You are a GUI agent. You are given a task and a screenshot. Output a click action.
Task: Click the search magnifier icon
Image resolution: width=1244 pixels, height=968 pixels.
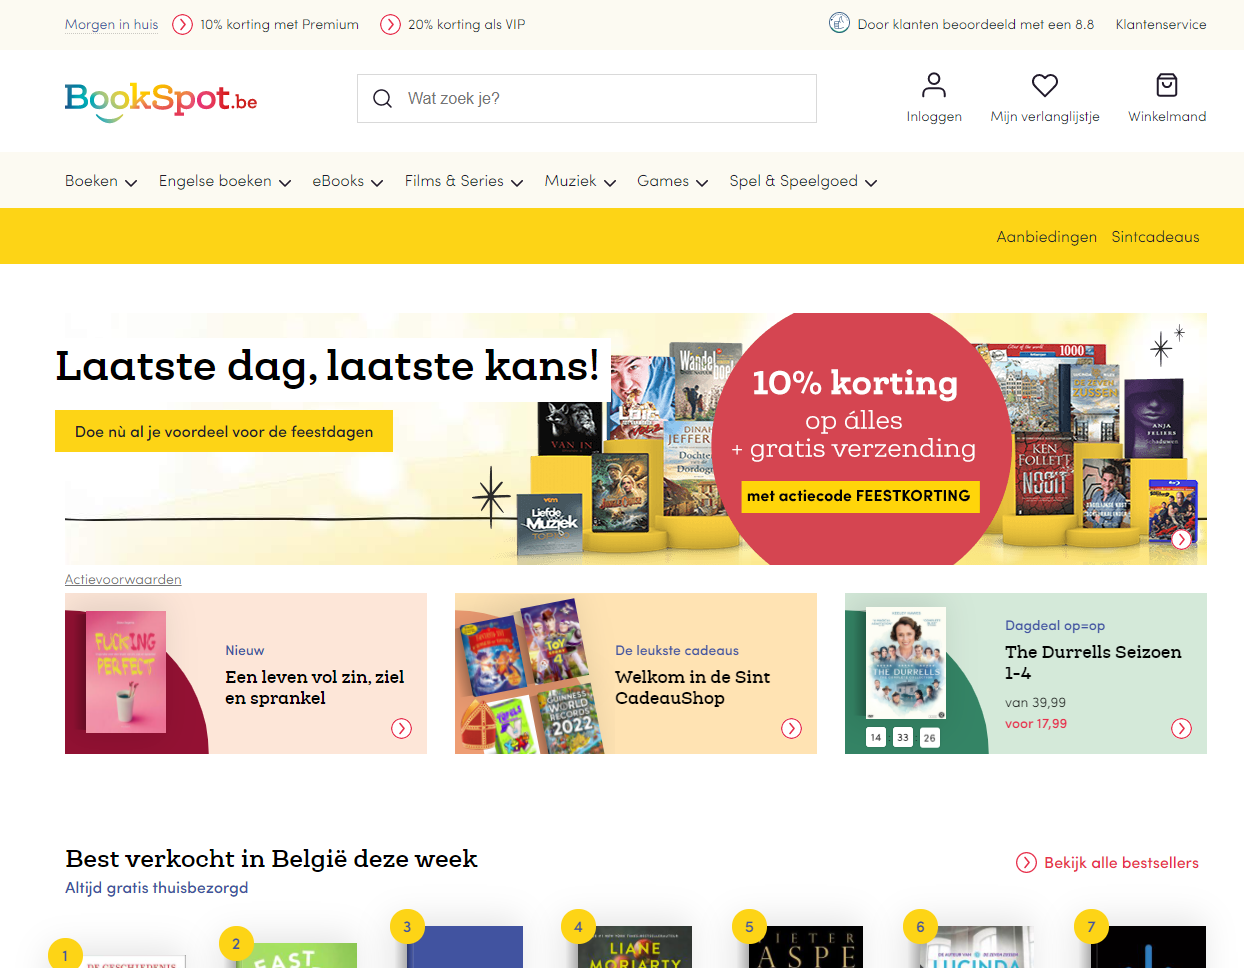tap(382, 98)
